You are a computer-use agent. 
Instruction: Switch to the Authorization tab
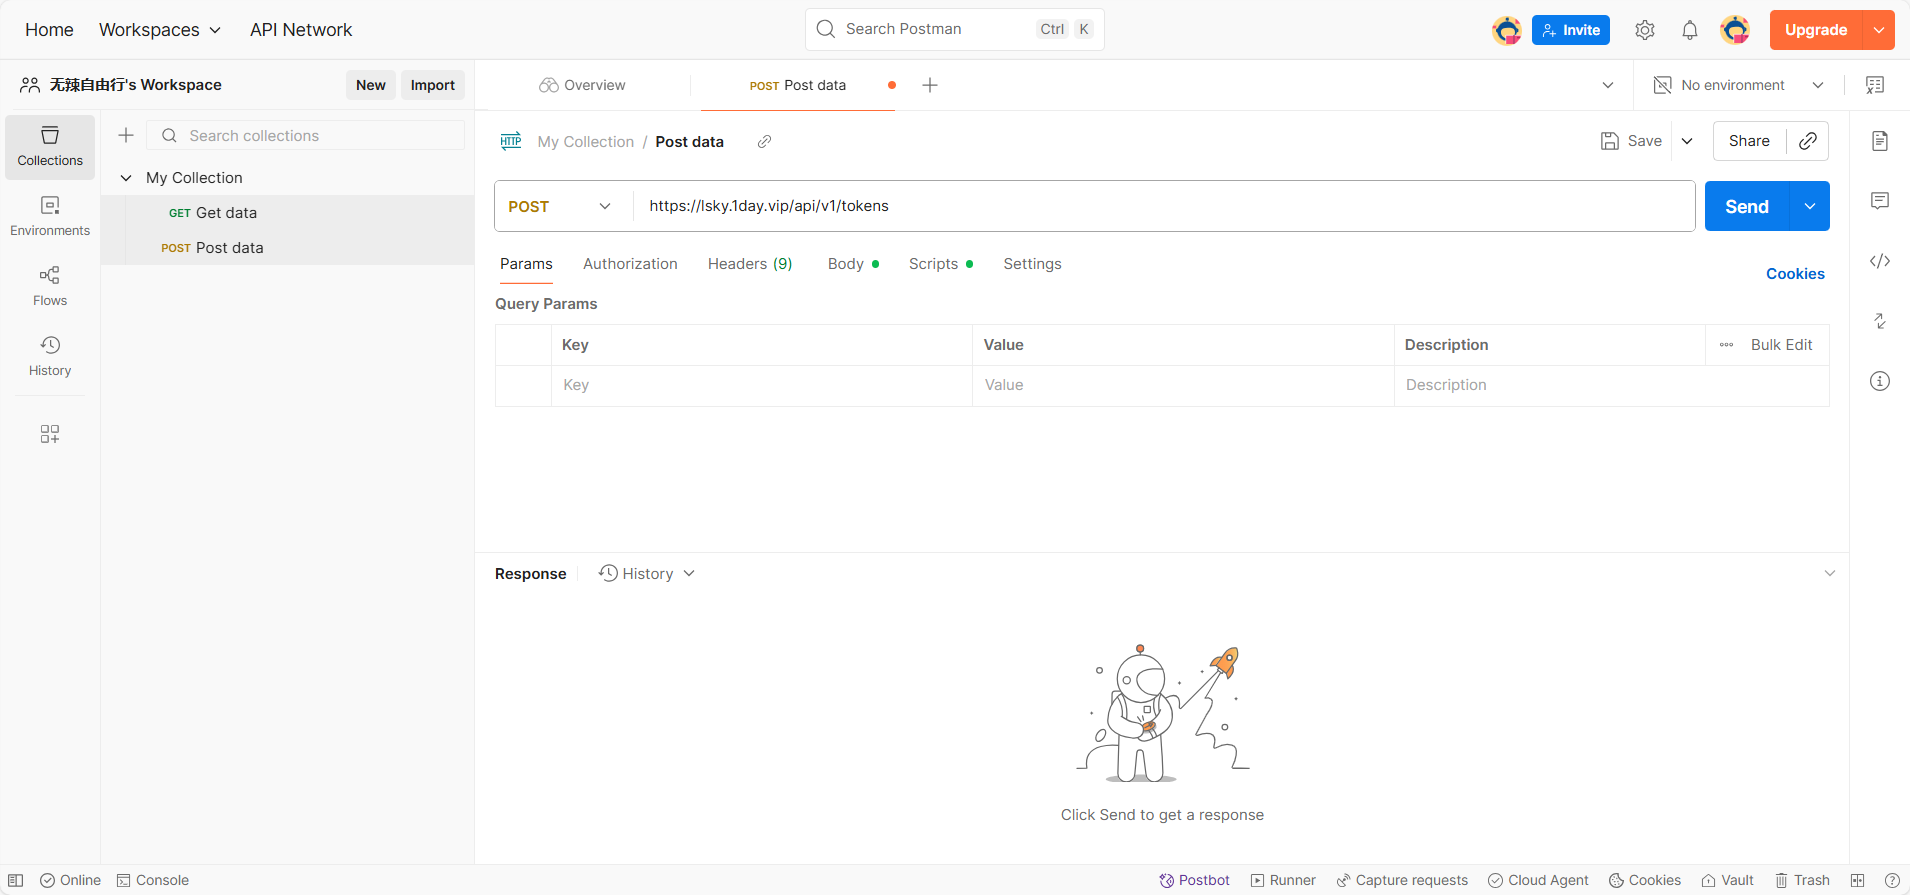630,264
